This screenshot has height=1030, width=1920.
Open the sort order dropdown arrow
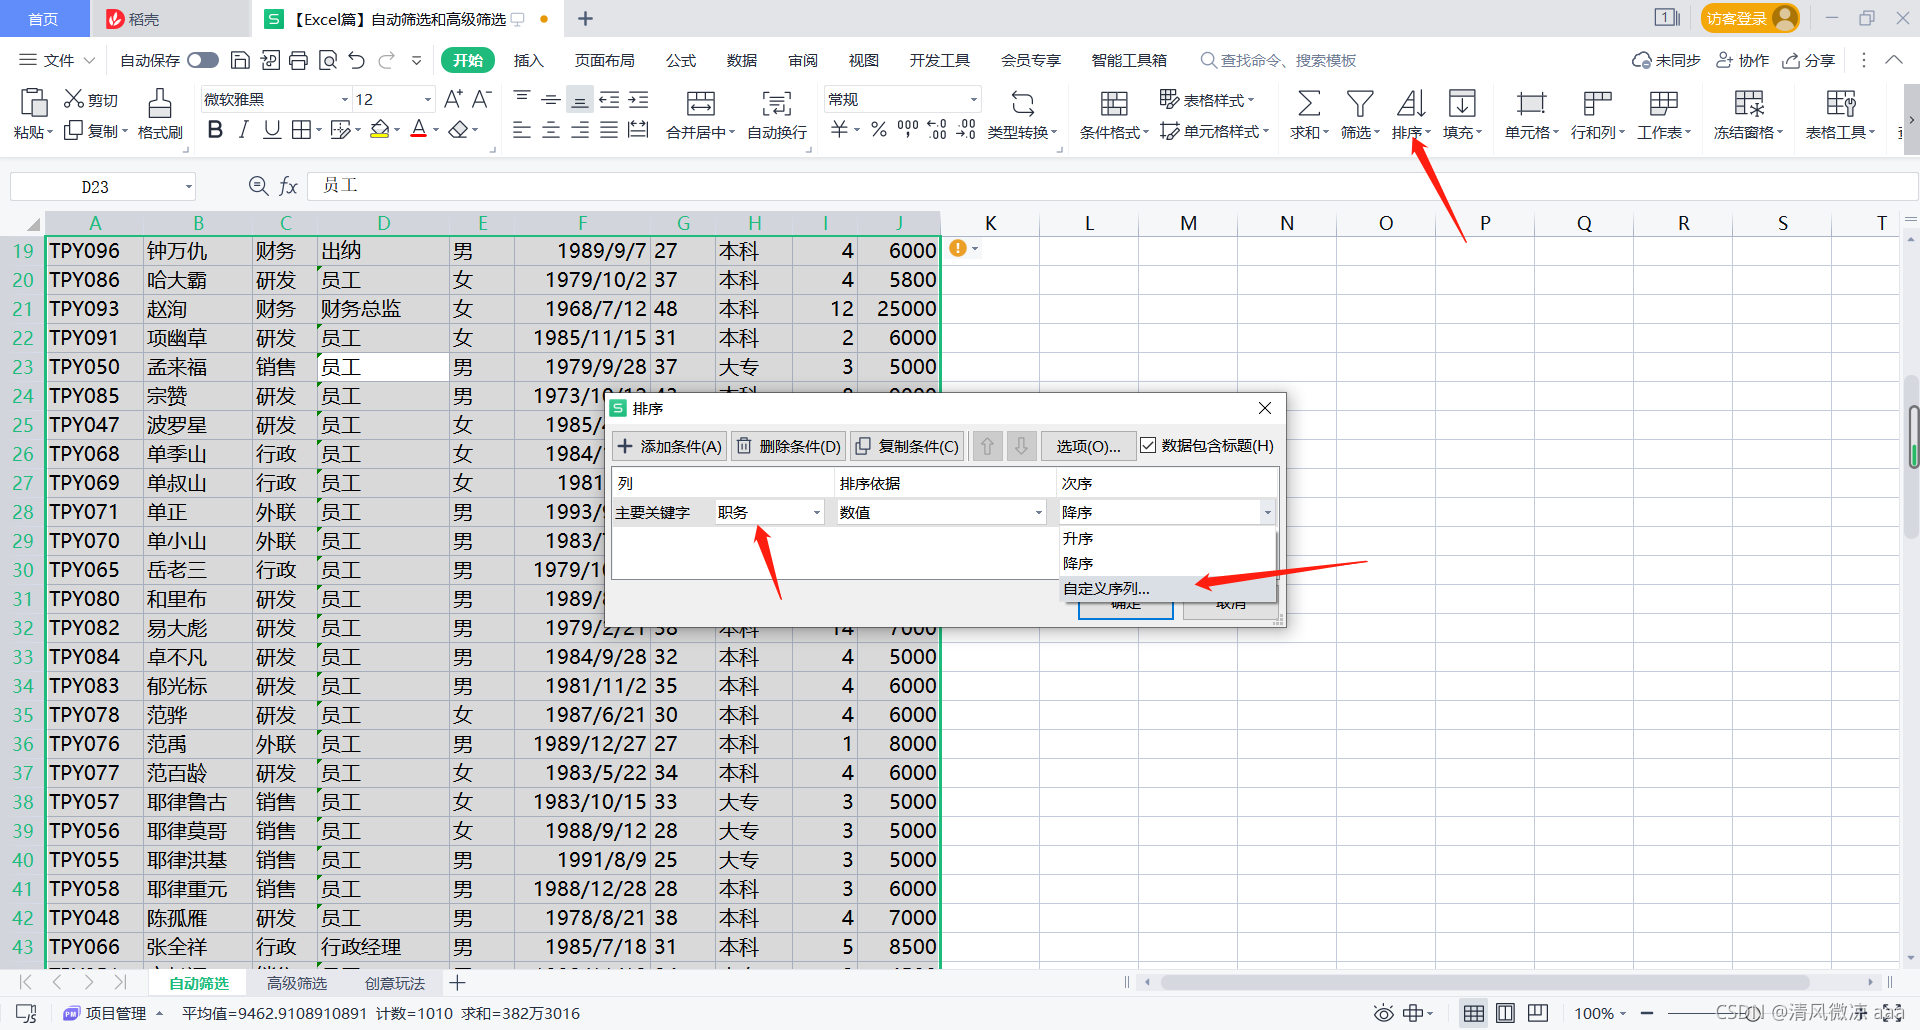pos(1267,512)
